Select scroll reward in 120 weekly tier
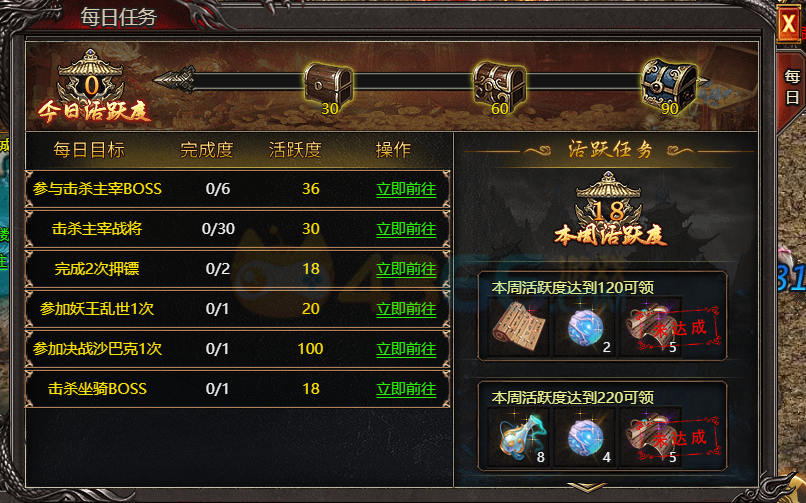This screenshot has height=503, width=806. [x=518, y=328]
